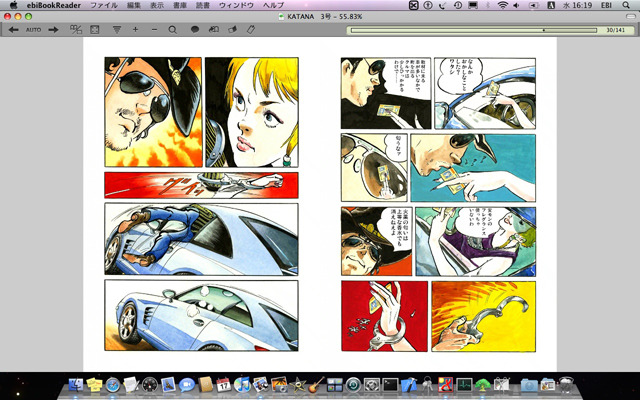This screenshot has width=640, height=400.
Task: Click the double tag bookmark icon
Action: point(214,29)
